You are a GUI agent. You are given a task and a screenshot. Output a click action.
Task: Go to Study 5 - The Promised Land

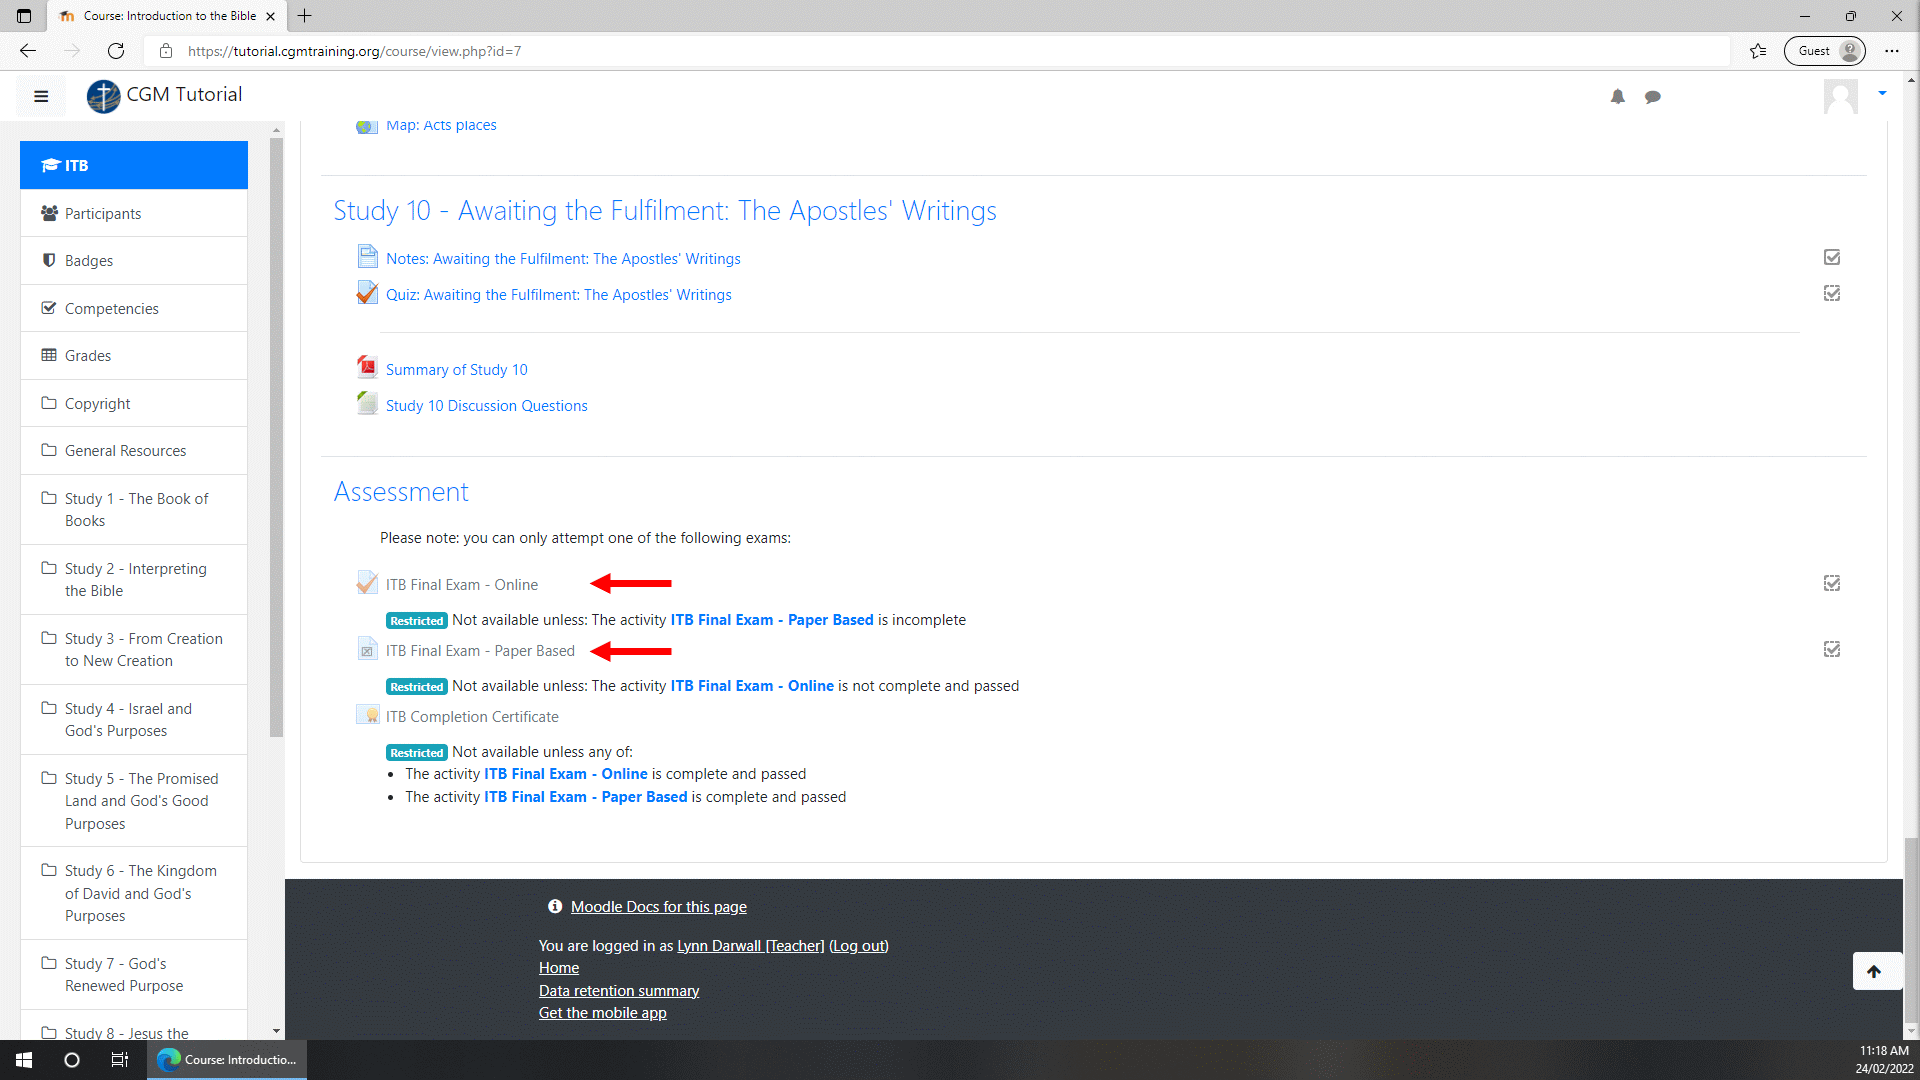(x=134, y=801)
